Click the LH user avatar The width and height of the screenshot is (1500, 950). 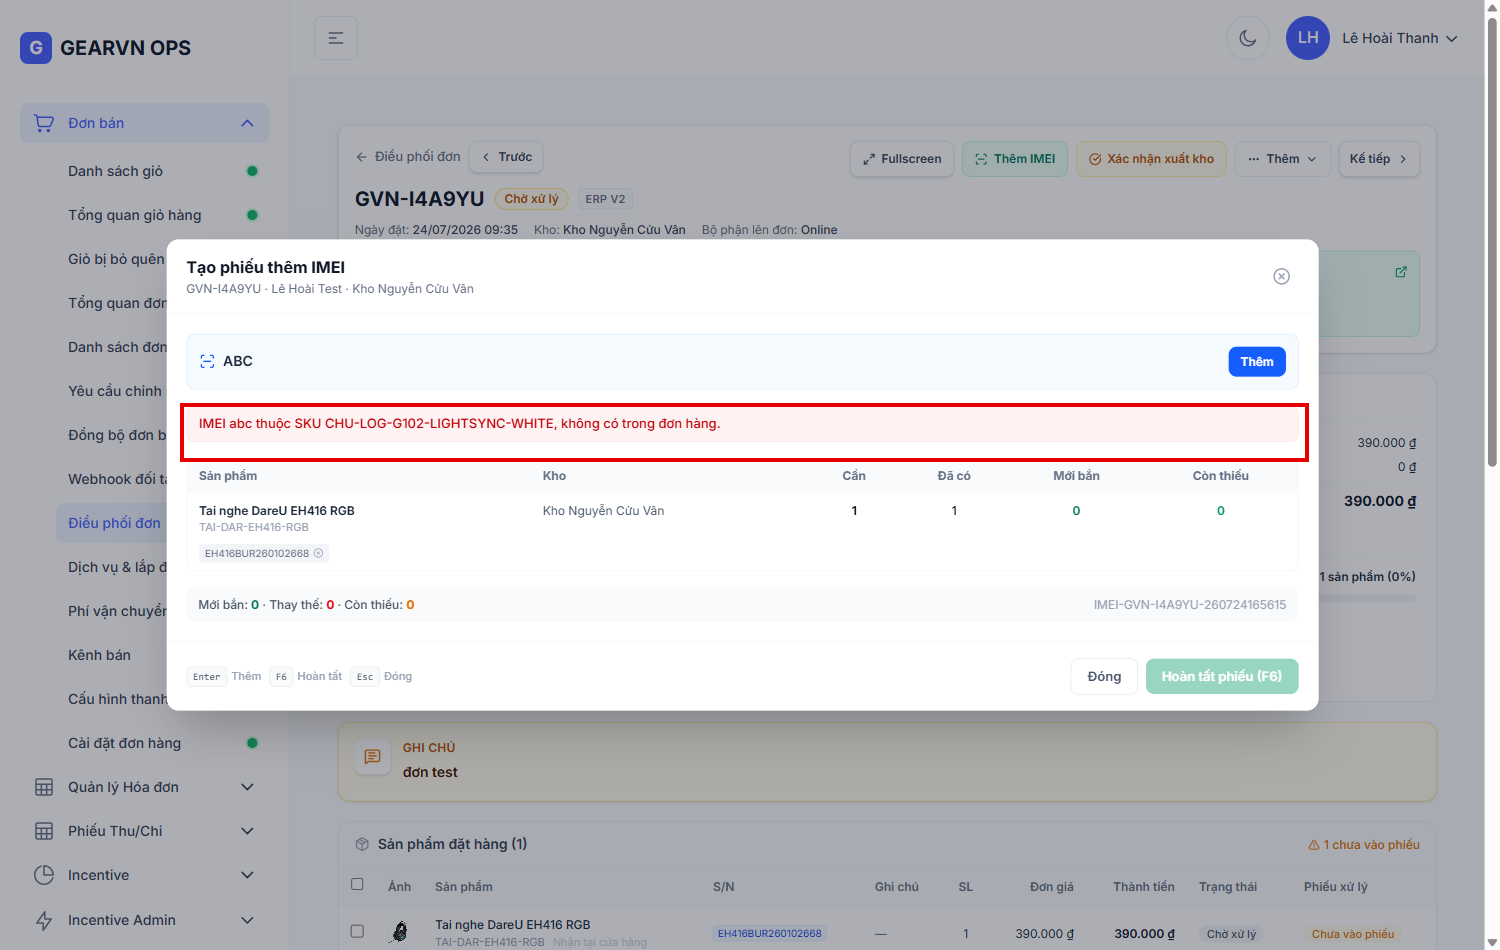tap(1308, 38)
